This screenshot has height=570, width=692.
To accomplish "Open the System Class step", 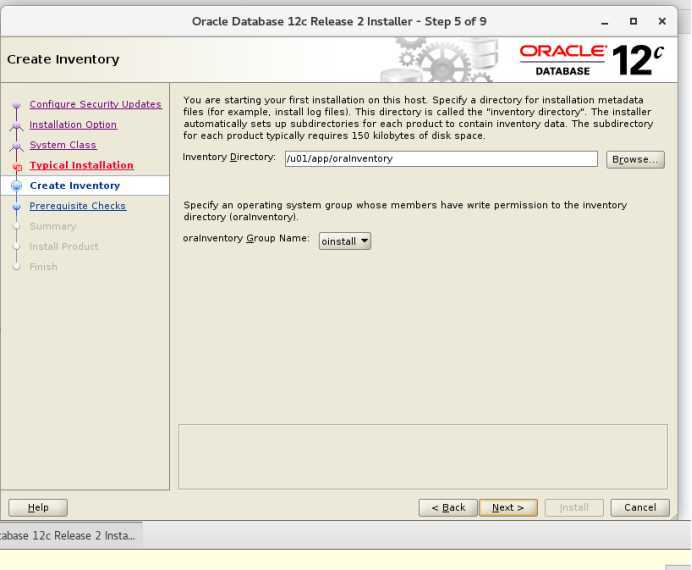I will coord(63,145).
